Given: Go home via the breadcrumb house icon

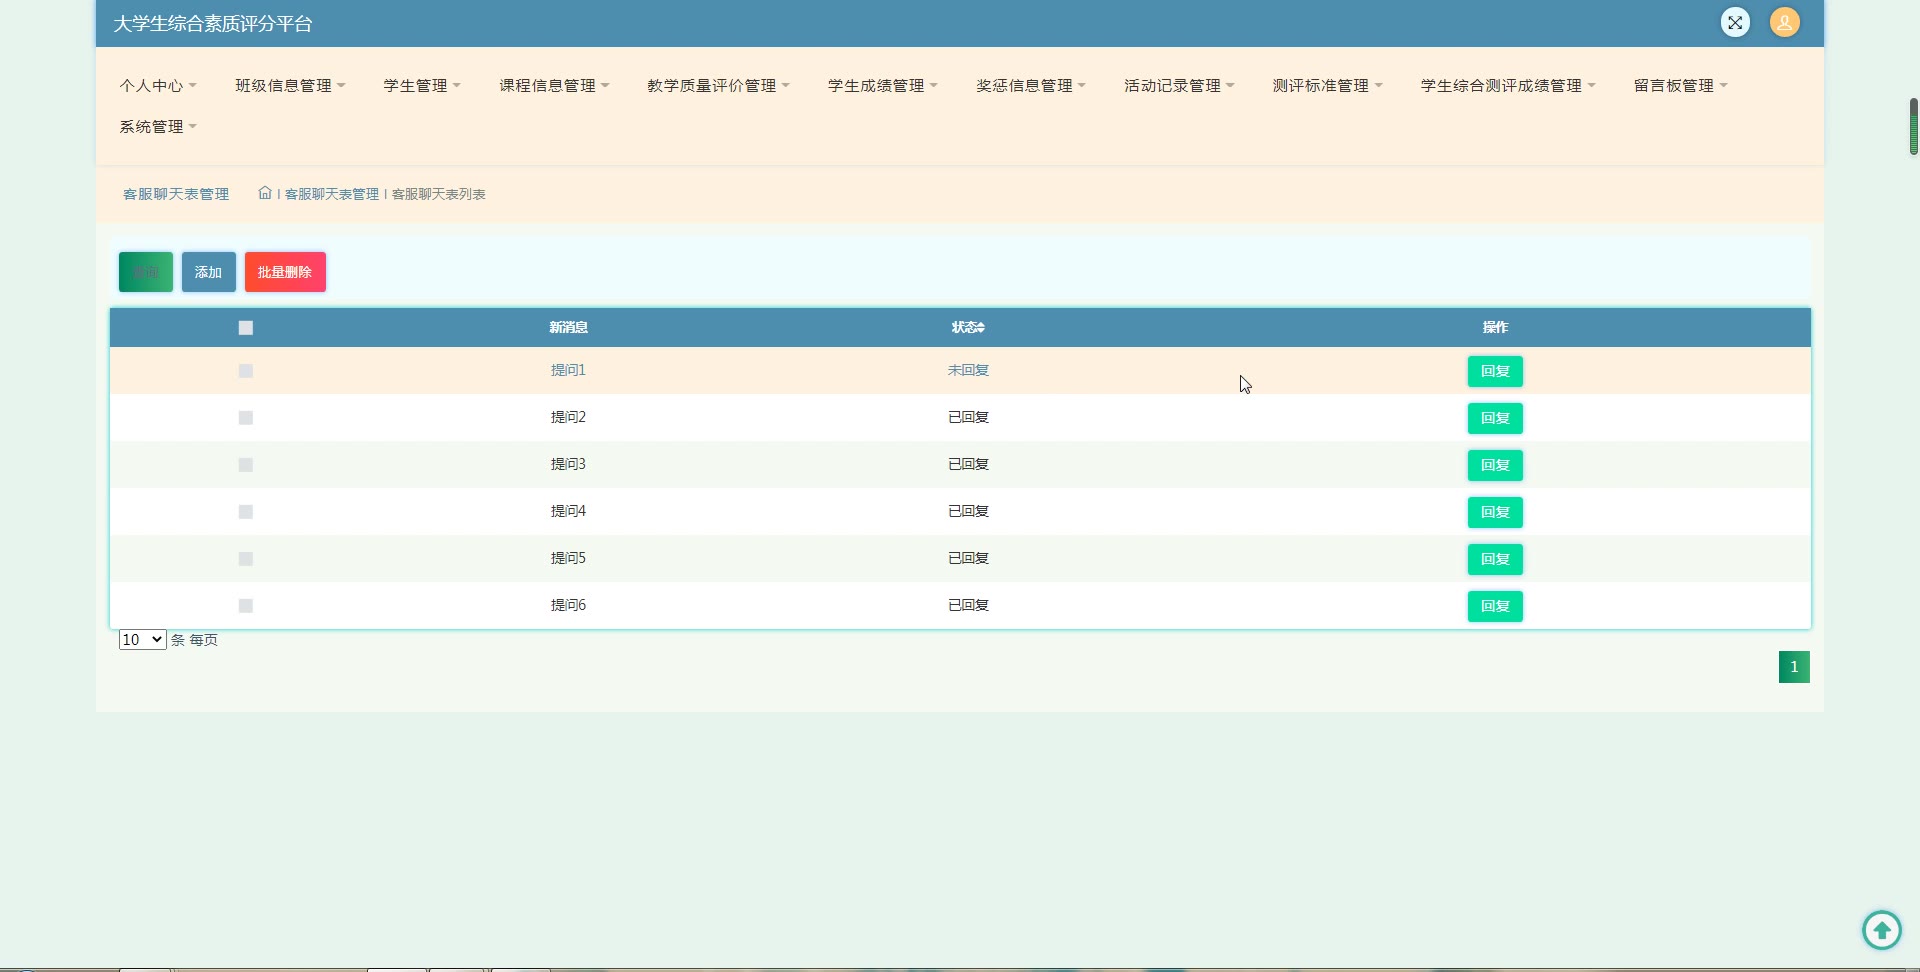Looking at the screenshot, I should 265,193.
